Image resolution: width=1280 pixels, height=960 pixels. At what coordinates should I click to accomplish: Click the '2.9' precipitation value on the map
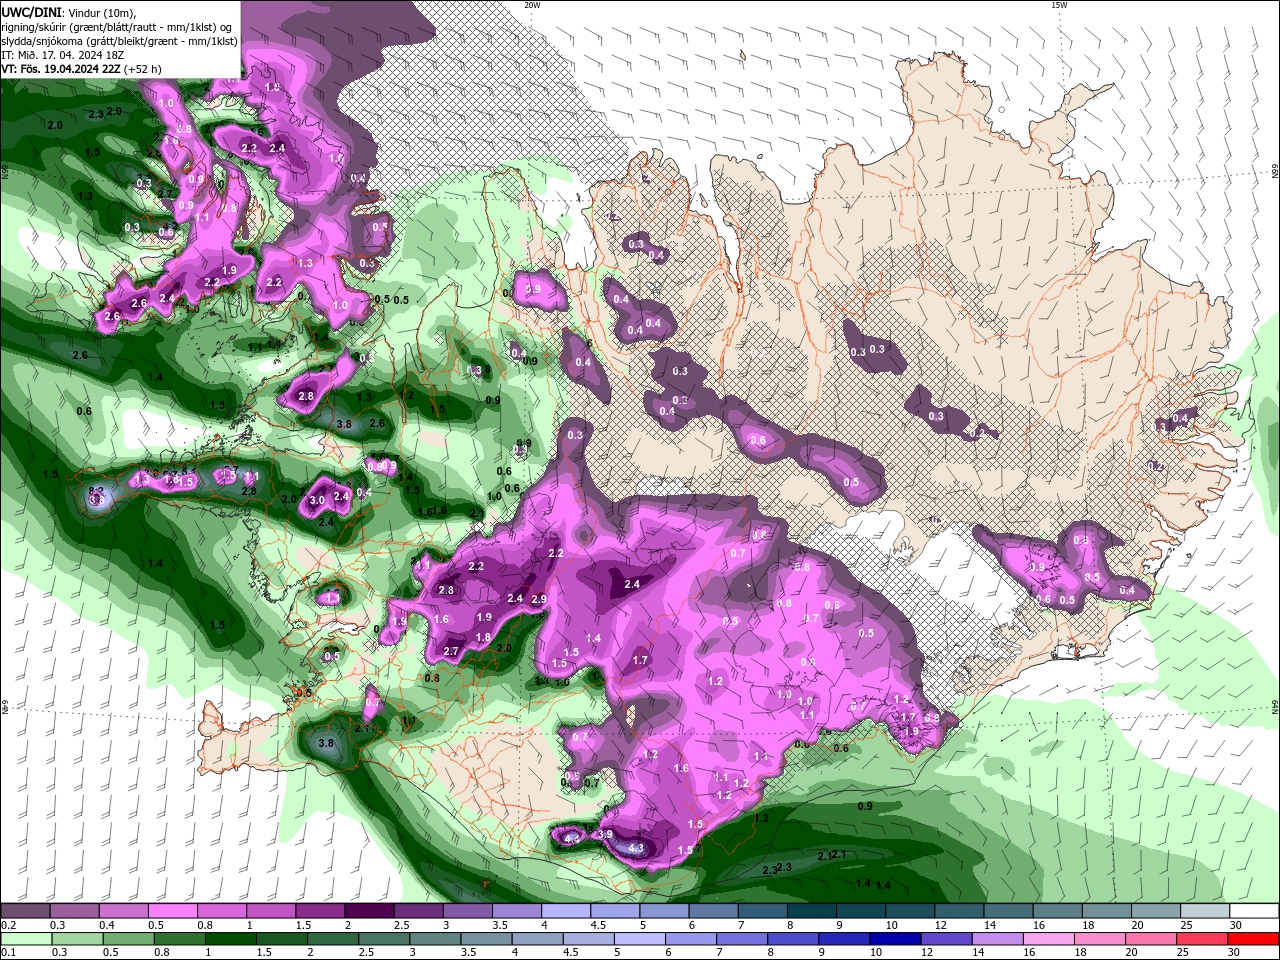pos(539,599)
